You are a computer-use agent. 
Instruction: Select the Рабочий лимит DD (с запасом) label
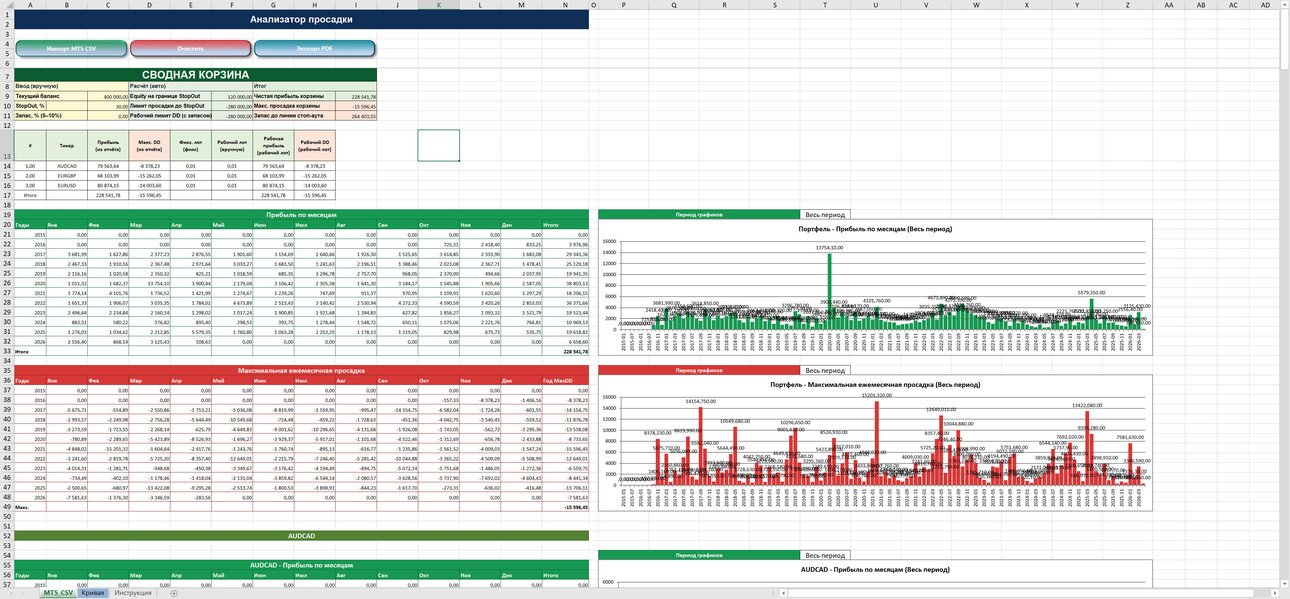coord(170,116)
